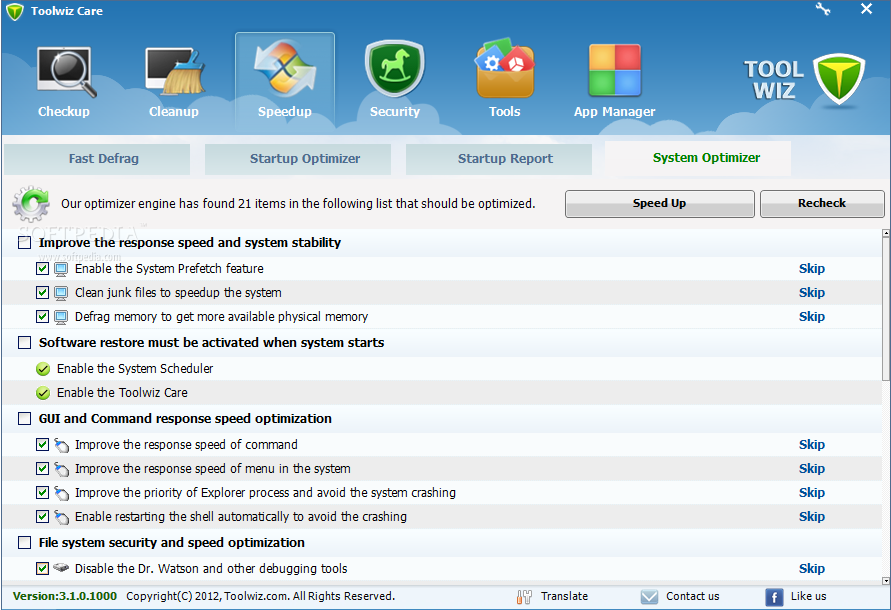This screenshot has width=891, height=610.
Task: Uncheck Disable the Dr. Watson checkbox
Action: pos(43,568)
